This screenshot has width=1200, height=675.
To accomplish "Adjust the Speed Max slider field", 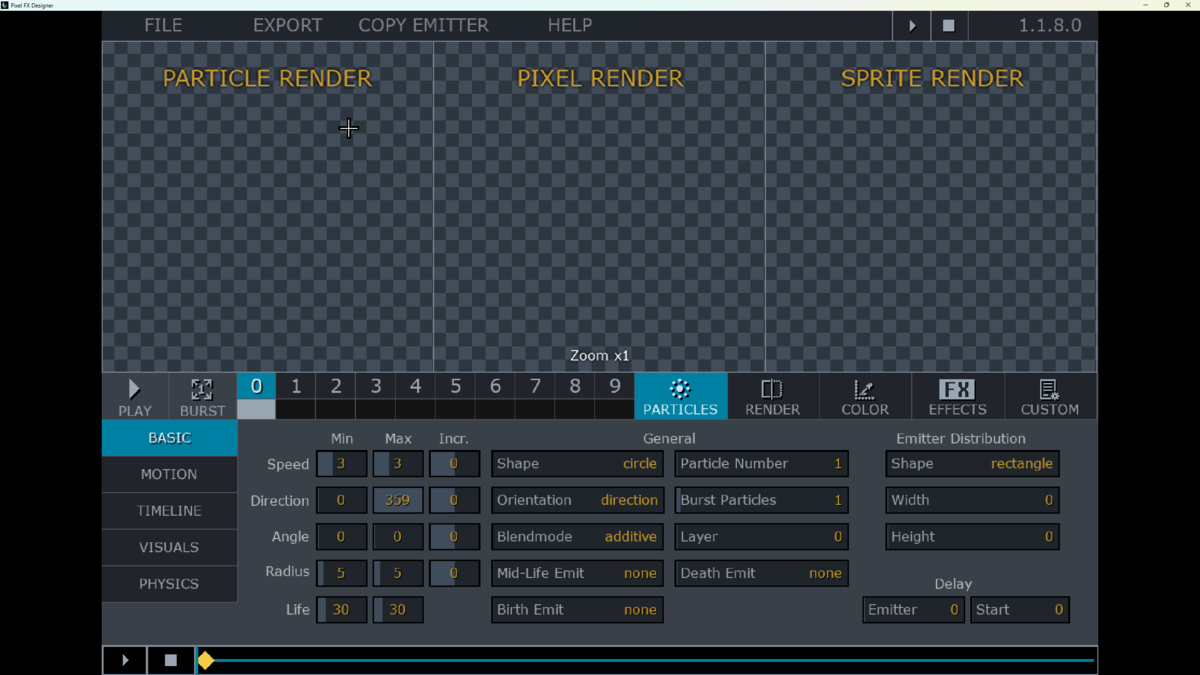I will click(x=398, y=464).
